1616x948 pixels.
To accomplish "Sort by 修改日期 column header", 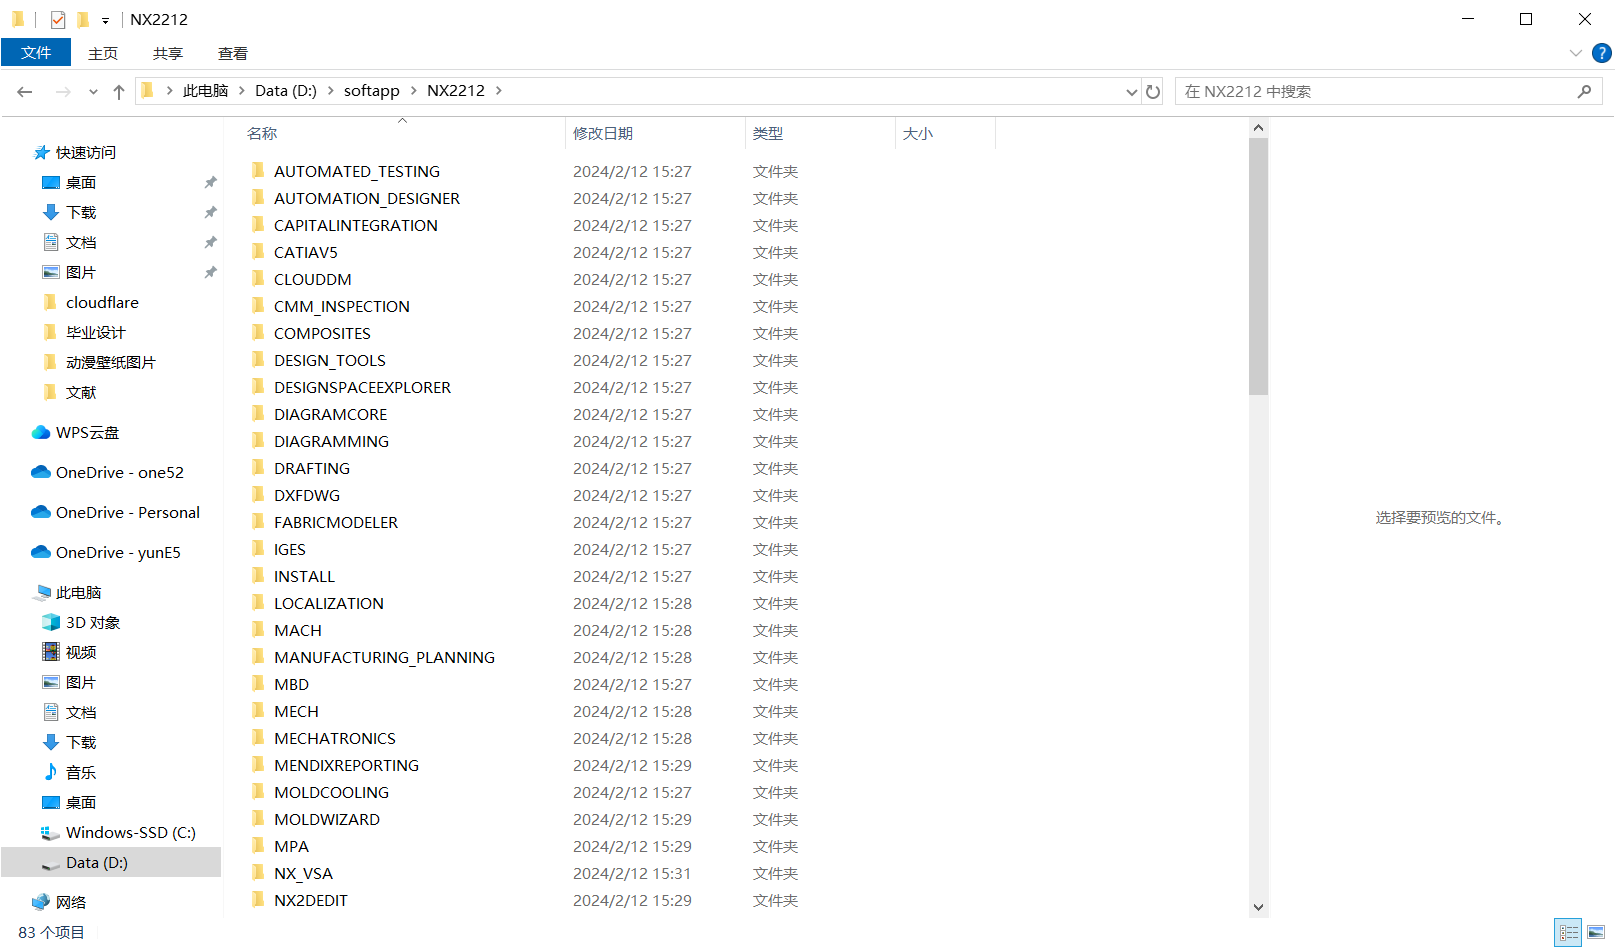I will pyautogui.click(x=602, y=134).
